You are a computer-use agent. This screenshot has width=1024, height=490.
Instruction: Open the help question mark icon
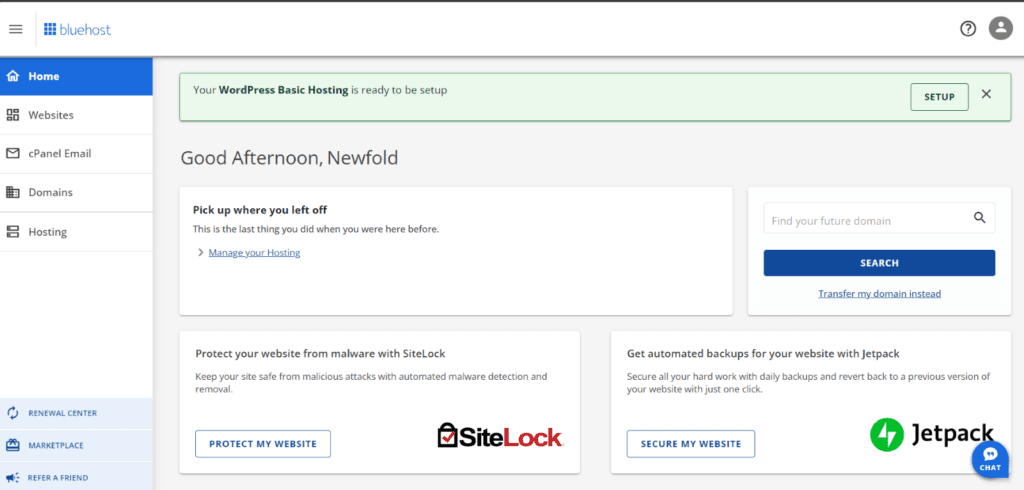pos(968,29)
